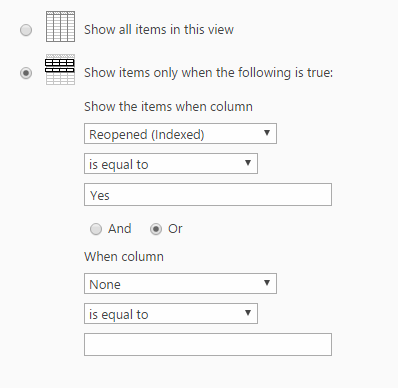Click the 'Show the items when column' heading

[x=168, y=107]
